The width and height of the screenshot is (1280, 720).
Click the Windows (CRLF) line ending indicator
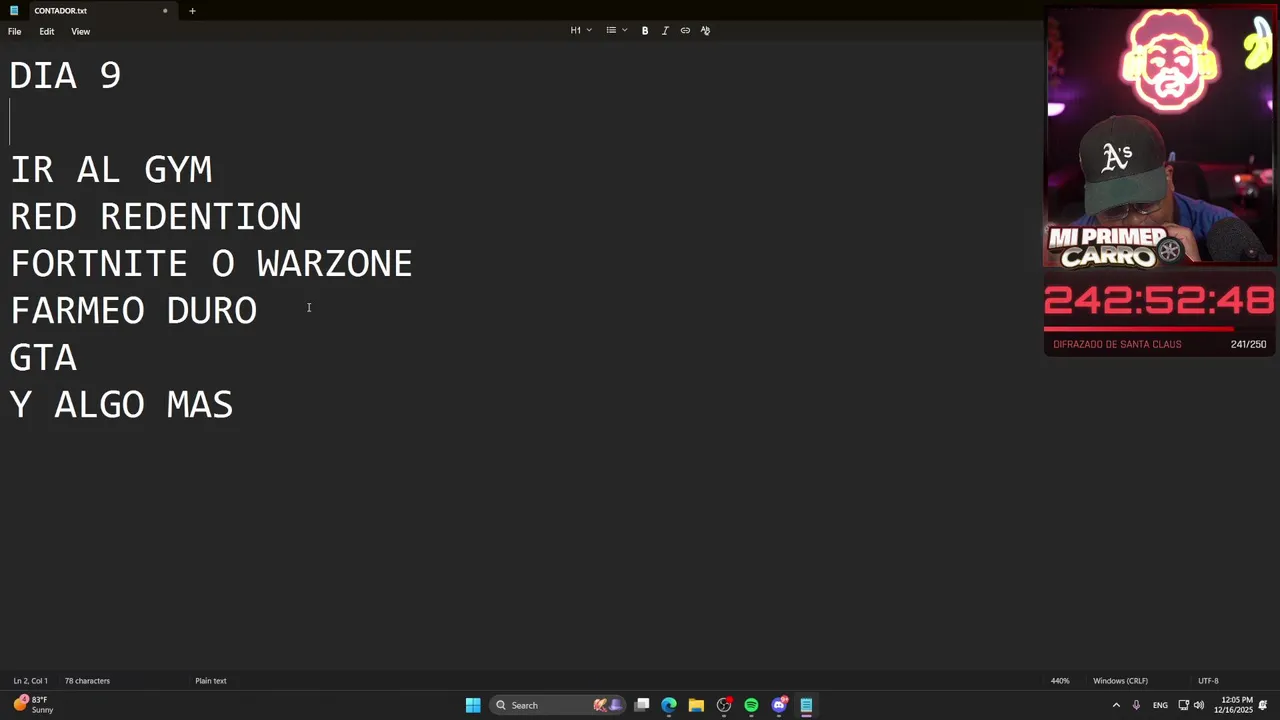click(x=1120, y=681)
